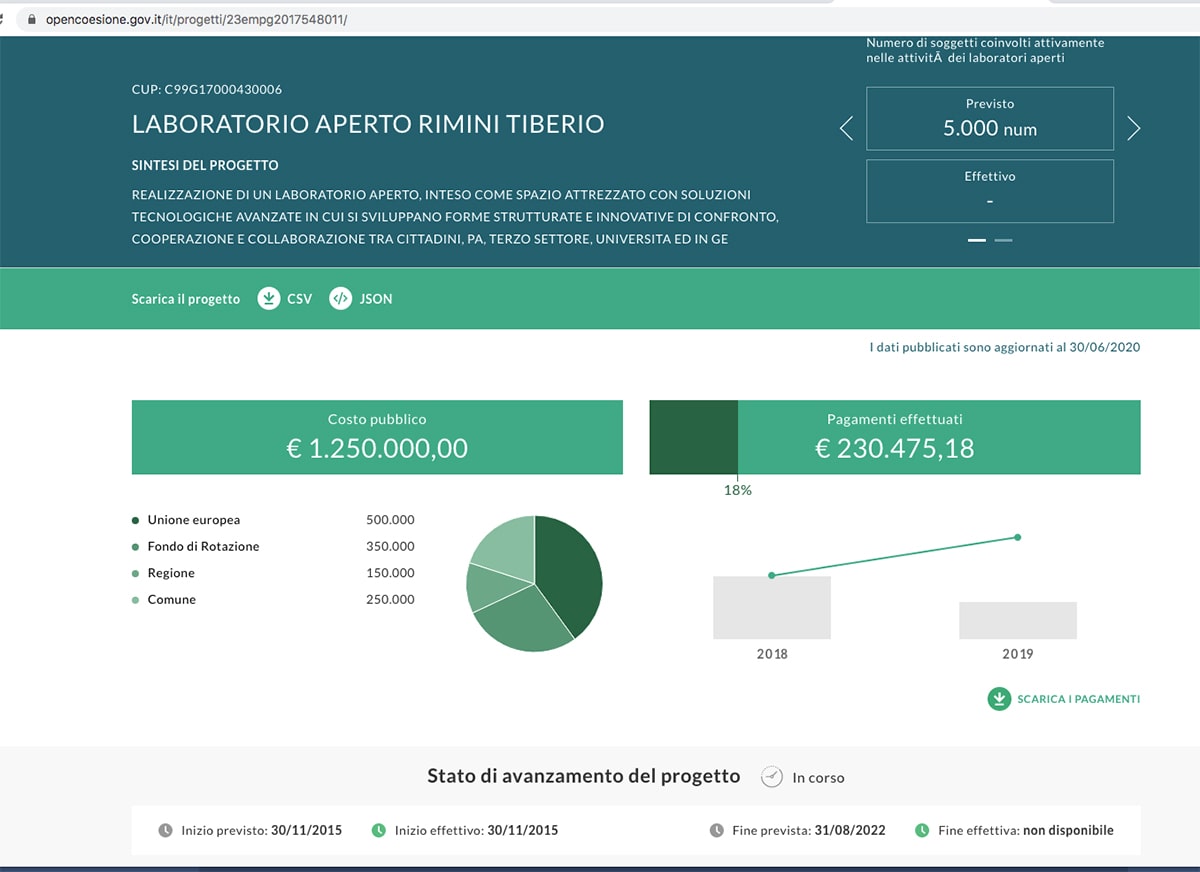Image resolution: width=1200 pixels, height=872 pixels.
Task: Click Inizio effettivo: 30/11/2015 text
Action: point(476,830)
